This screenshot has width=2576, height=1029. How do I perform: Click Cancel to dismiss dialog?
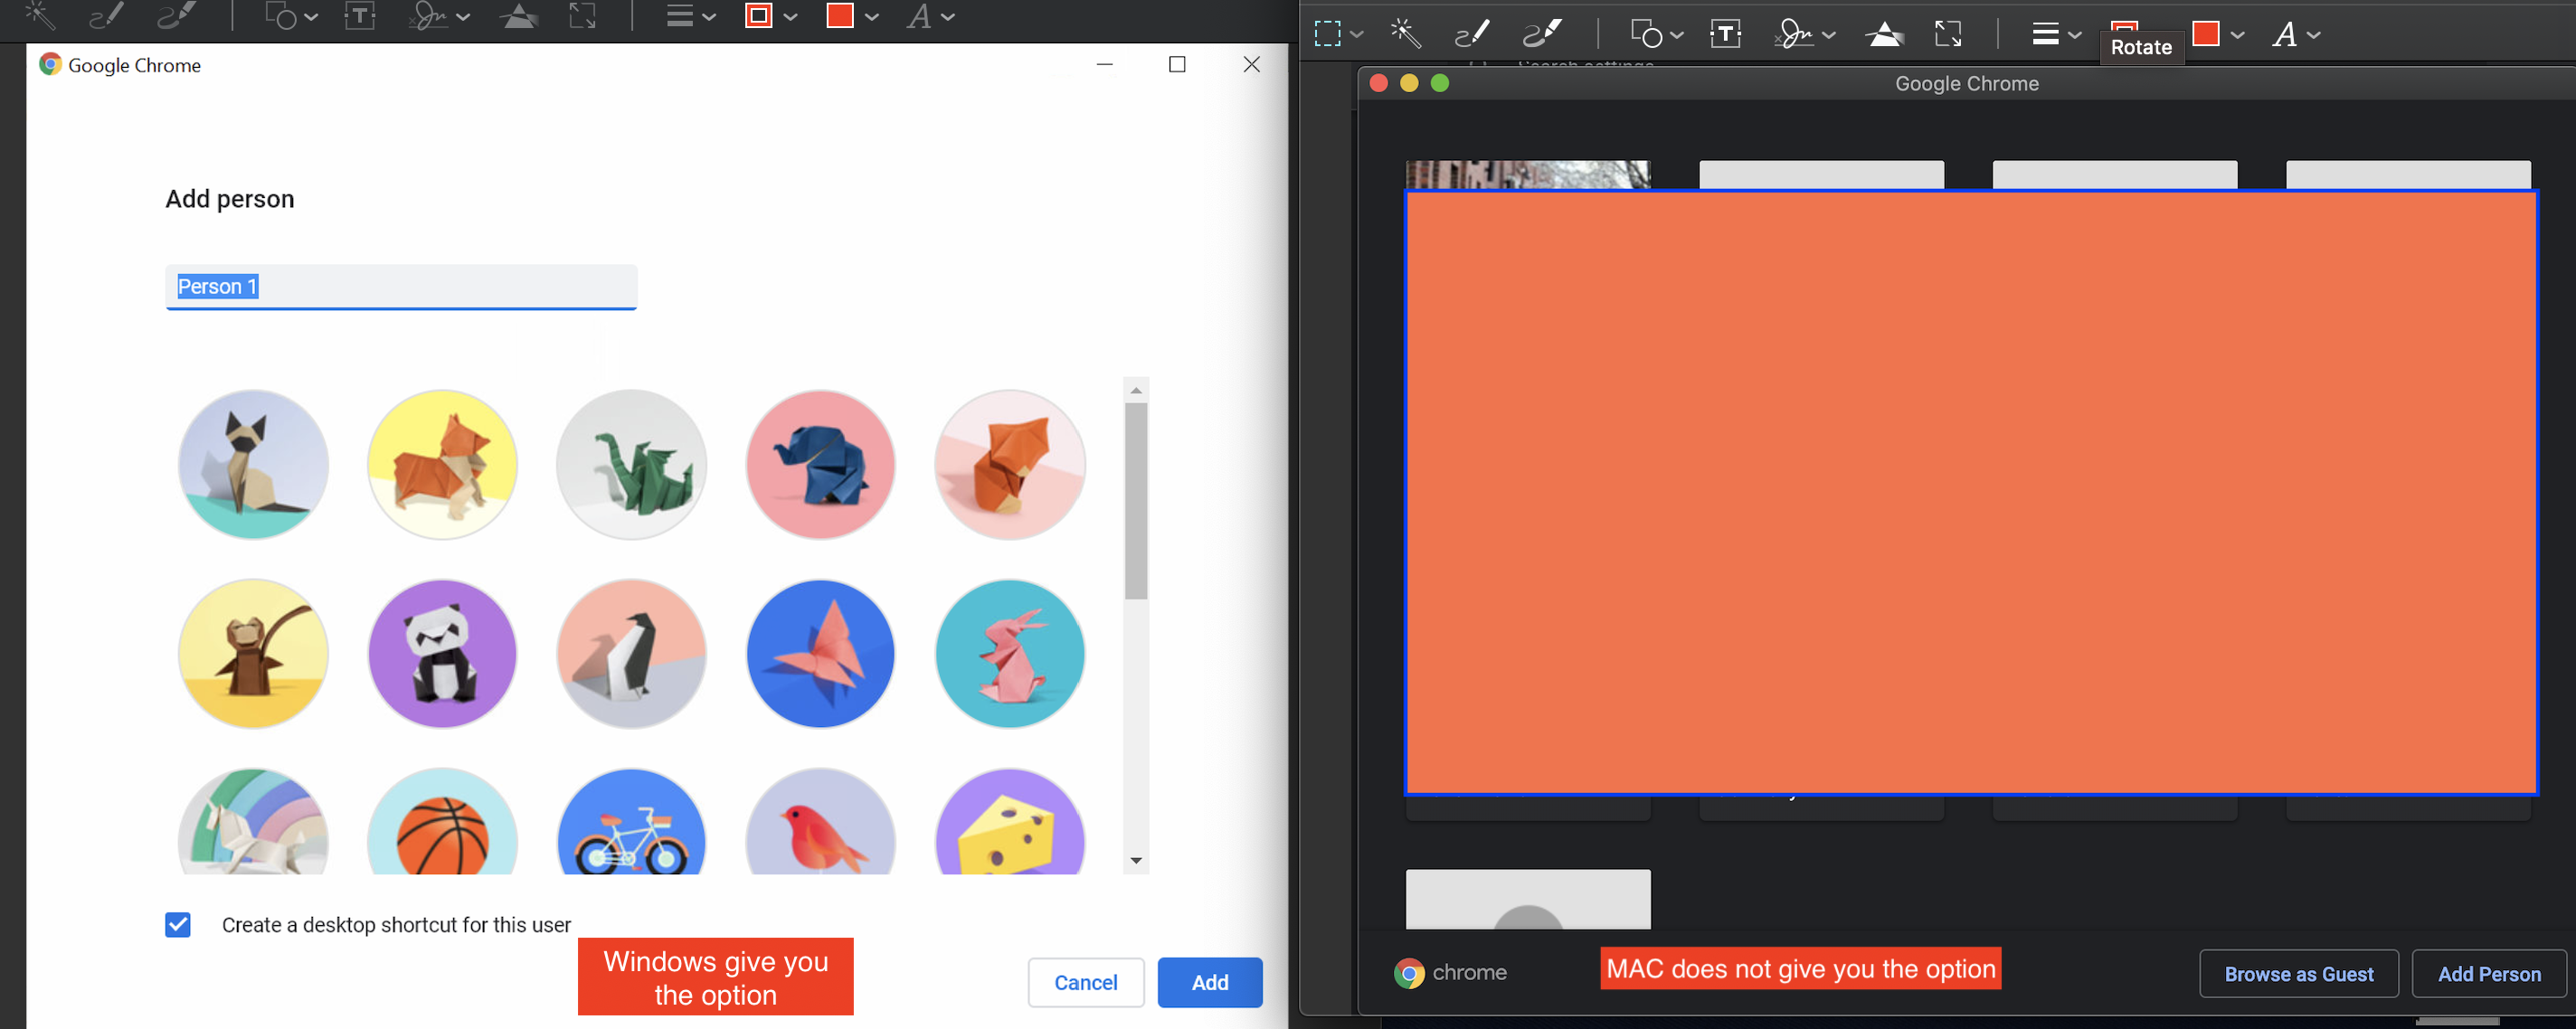(x=1084, y=980)
